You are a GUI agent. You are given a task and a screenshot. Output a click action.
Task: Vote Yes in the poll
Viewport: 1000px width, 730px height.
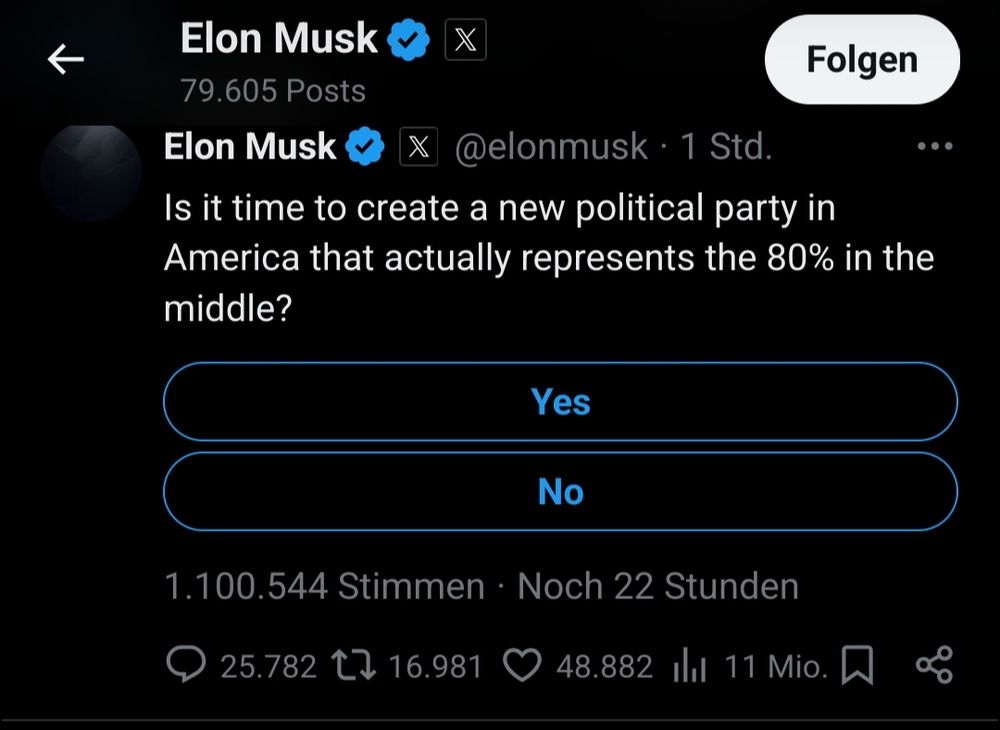click(561, 402)
